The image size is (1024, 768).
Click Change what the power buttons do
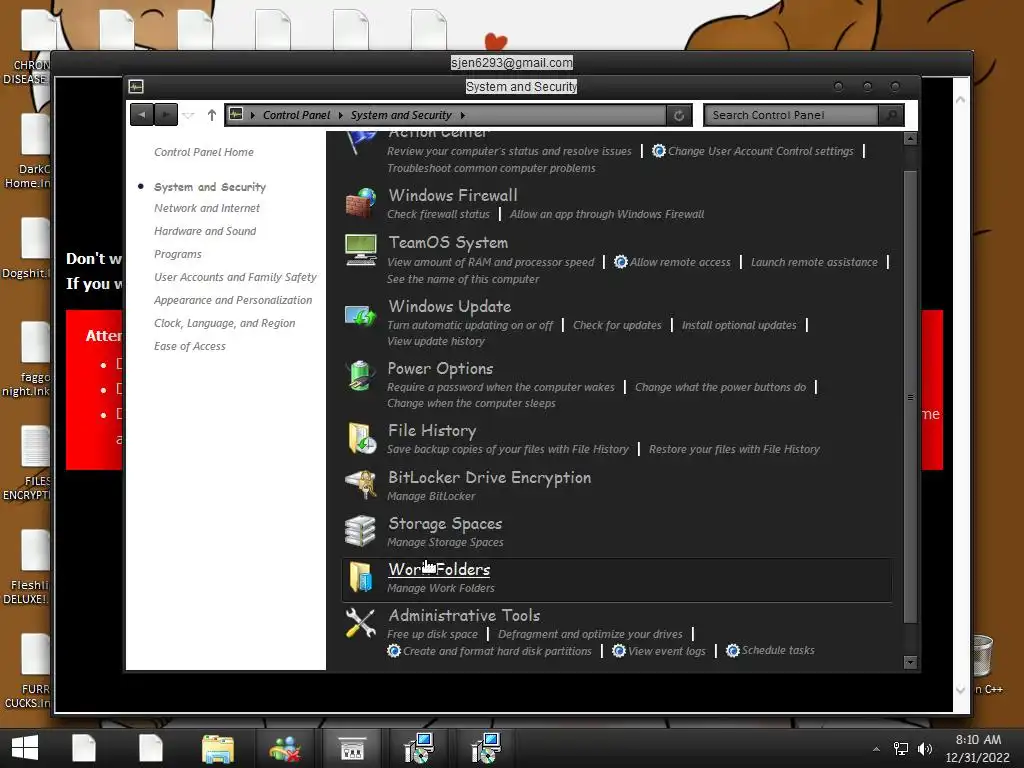[x=720, y=387]
